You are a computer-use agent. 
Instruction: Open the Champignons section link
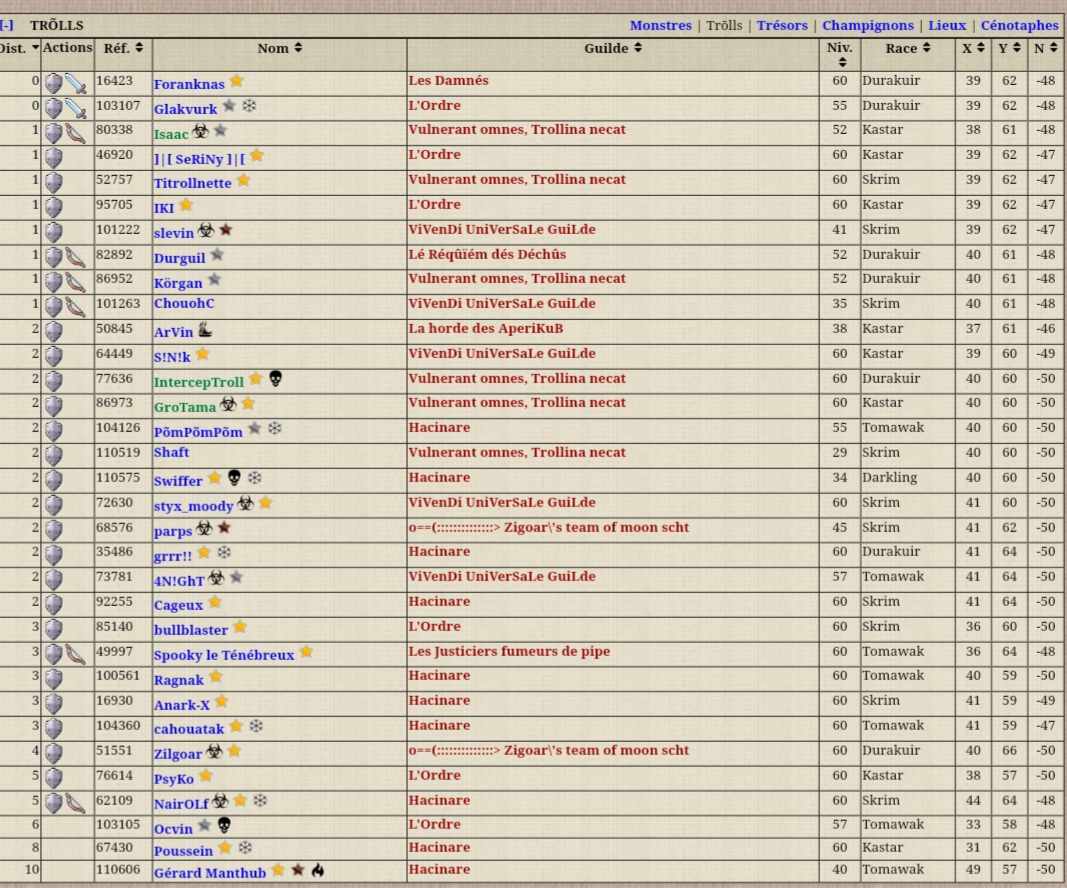(x=867, y=25)
